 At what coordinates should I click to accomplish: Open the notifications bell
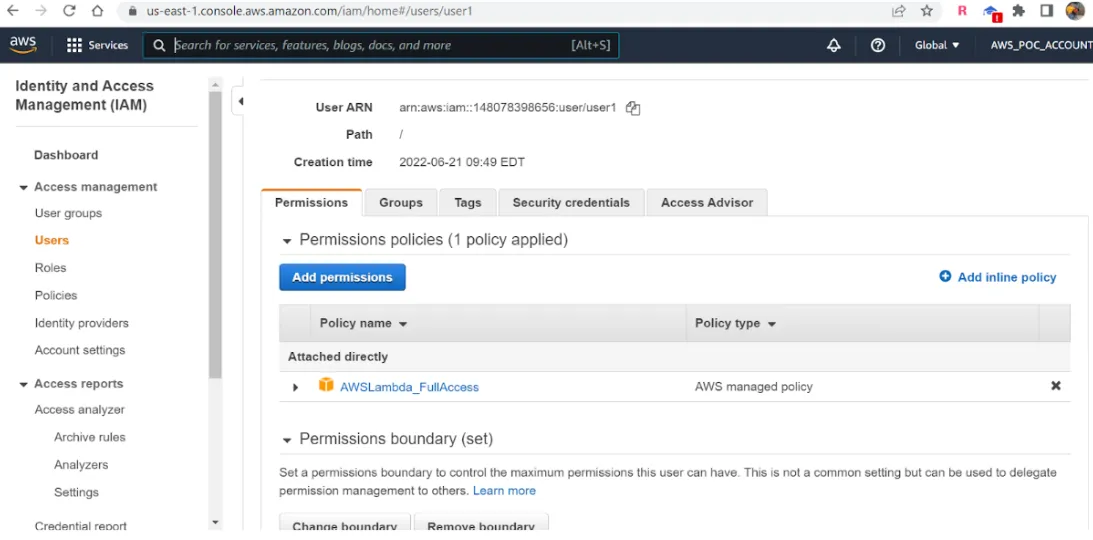pyautogui.click(x=833, y=45)
